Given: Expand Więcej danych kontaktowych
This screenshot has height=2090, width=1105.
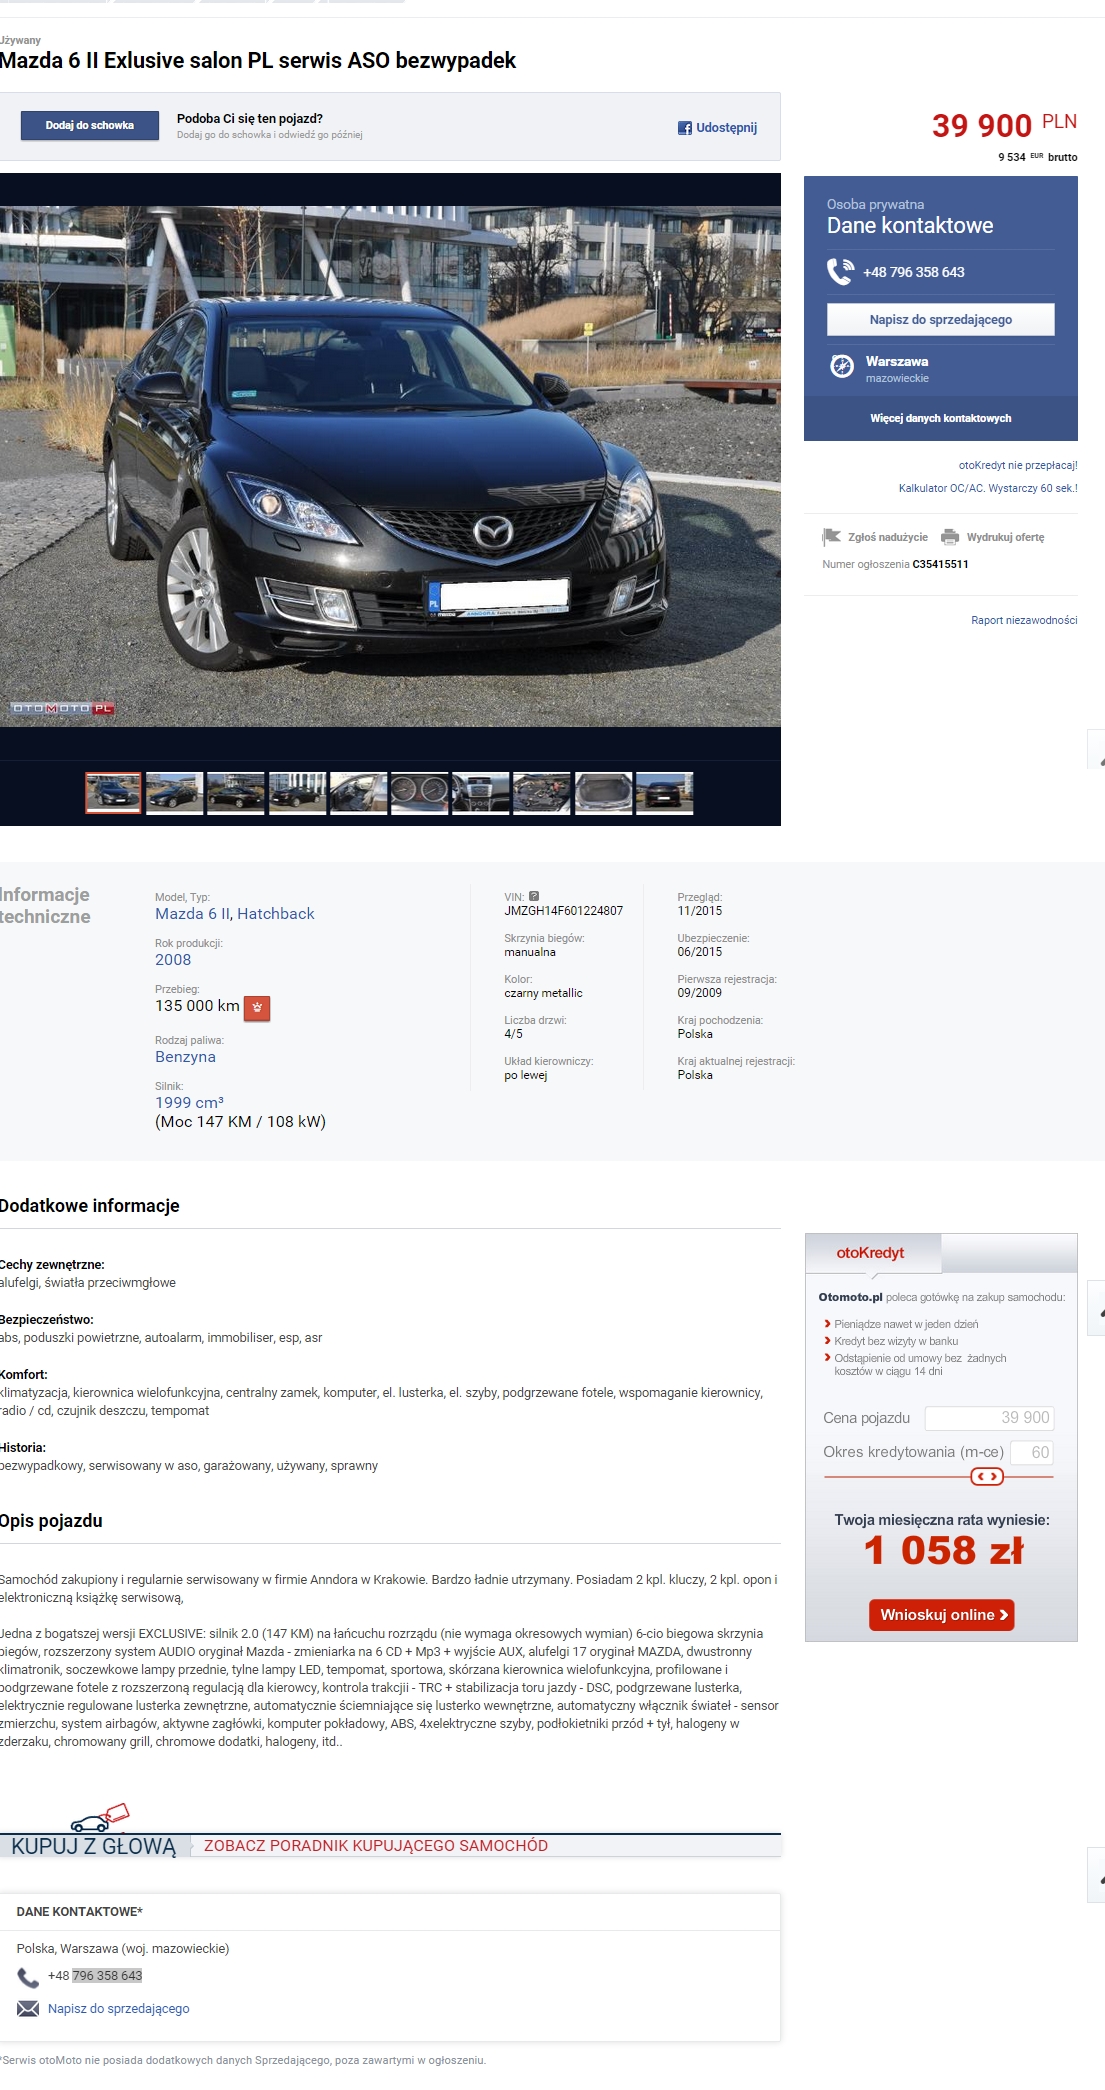Looking at the screenshot, I should (x=940, y=418).
